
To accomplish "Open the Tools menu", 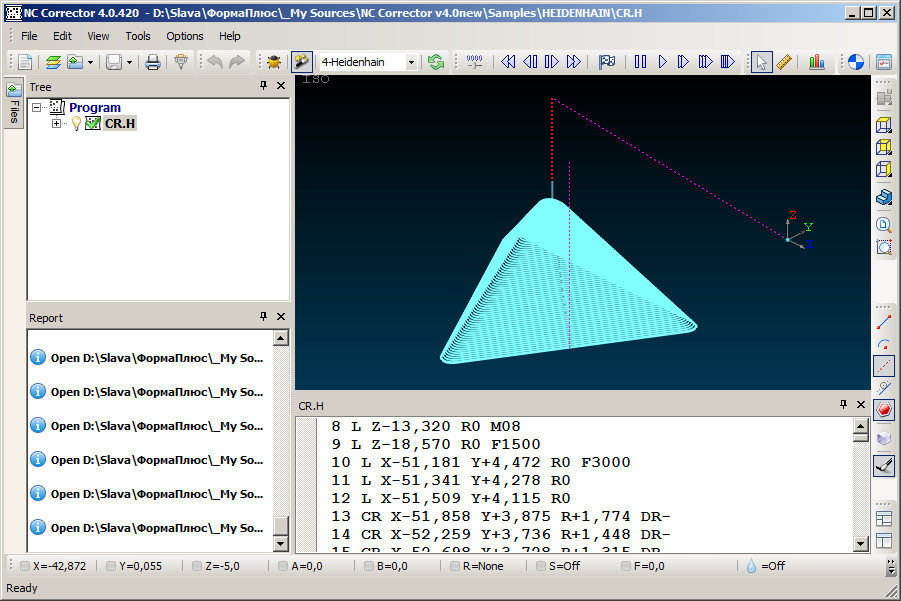I will pos(138,36).
